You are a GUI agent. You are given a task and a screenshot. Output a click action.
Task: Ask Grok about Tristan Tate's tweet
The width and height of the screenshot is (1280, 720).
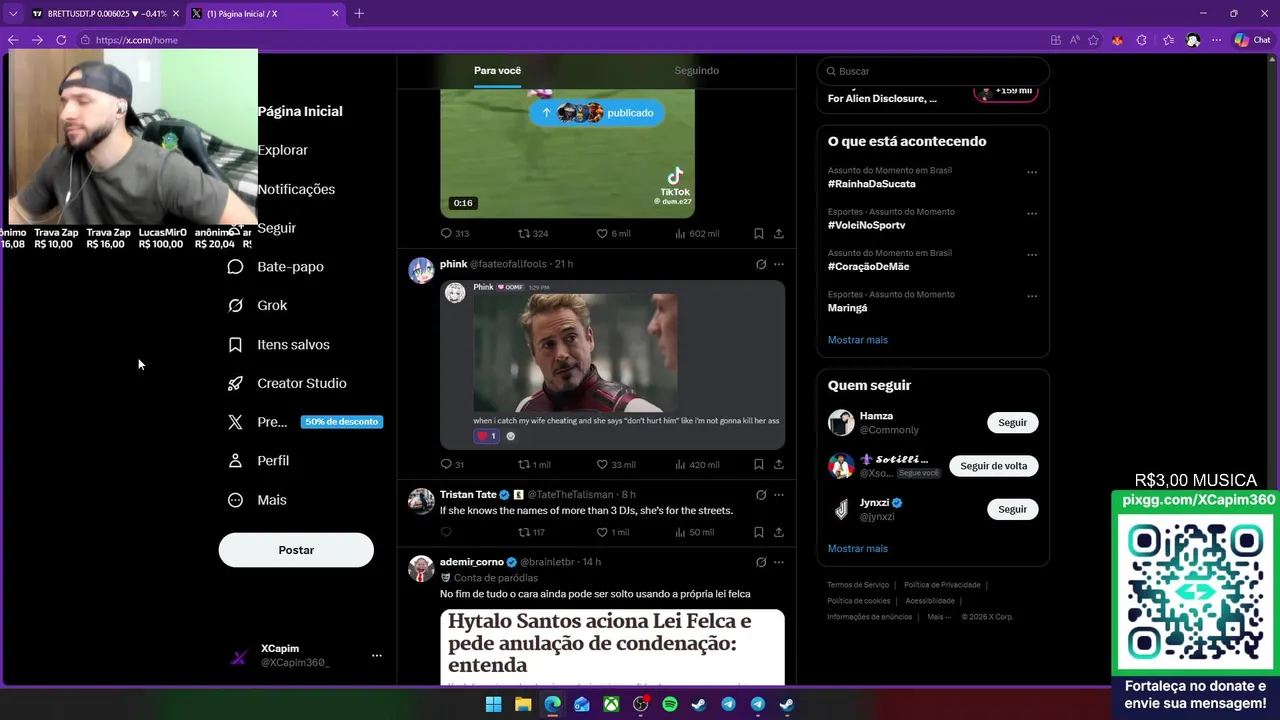[761, 495]
